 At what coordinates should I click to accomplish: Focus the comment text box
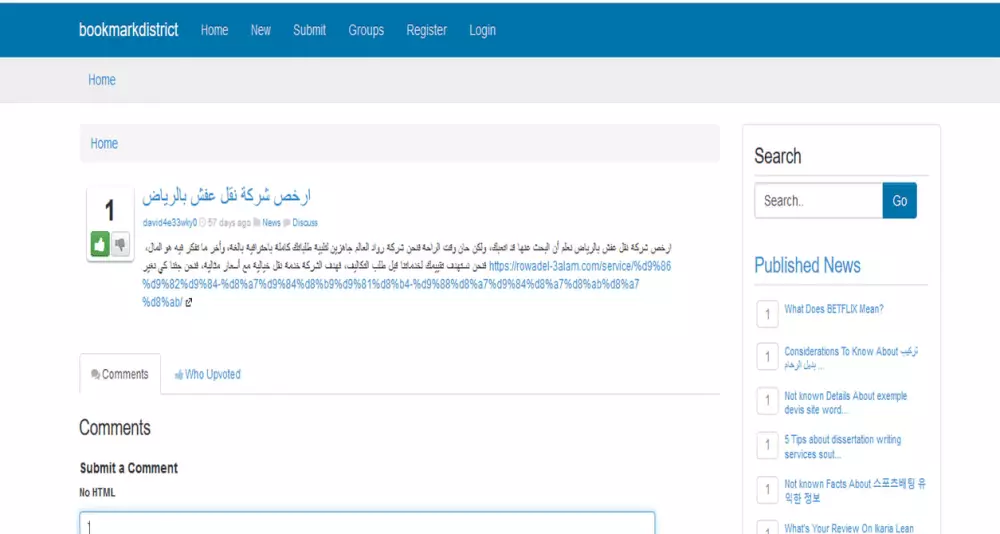[x=367, y=523]
